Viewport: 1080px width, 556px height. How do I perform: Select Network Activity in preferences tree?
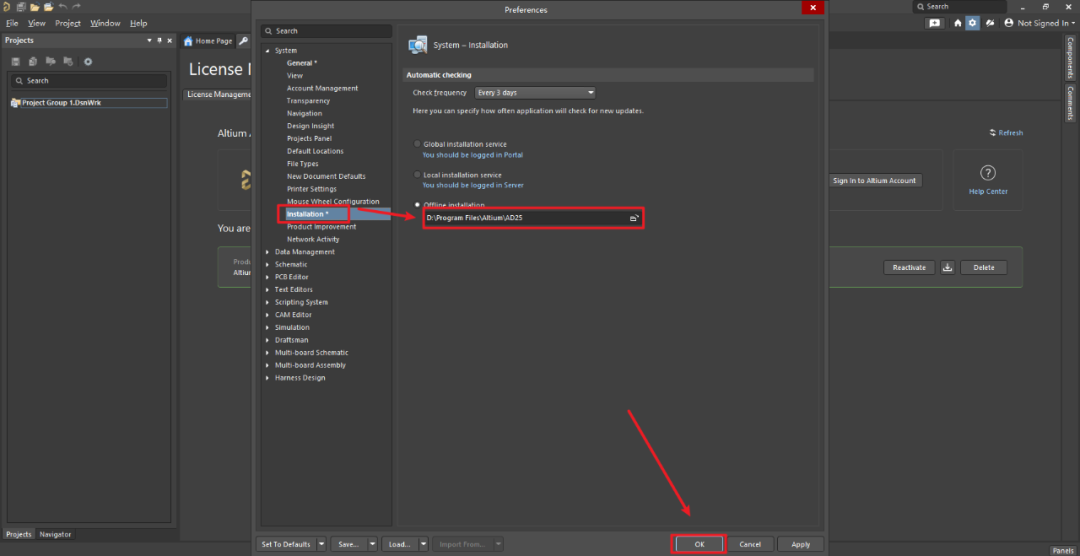313,240
